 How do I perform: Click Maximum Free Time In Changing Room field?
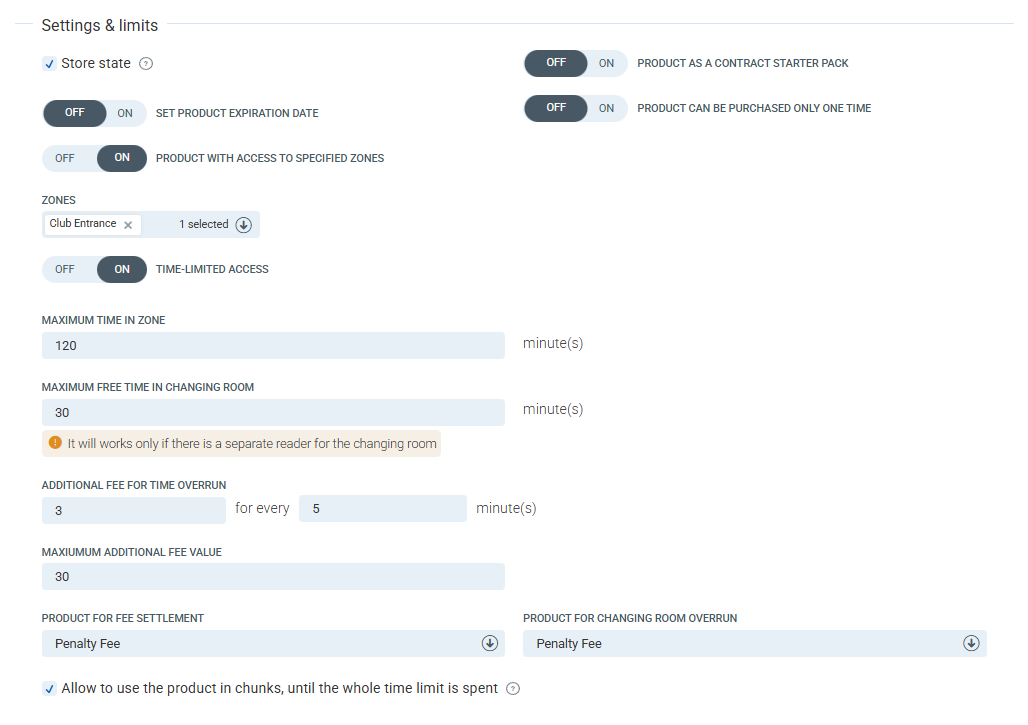[273, 412]
